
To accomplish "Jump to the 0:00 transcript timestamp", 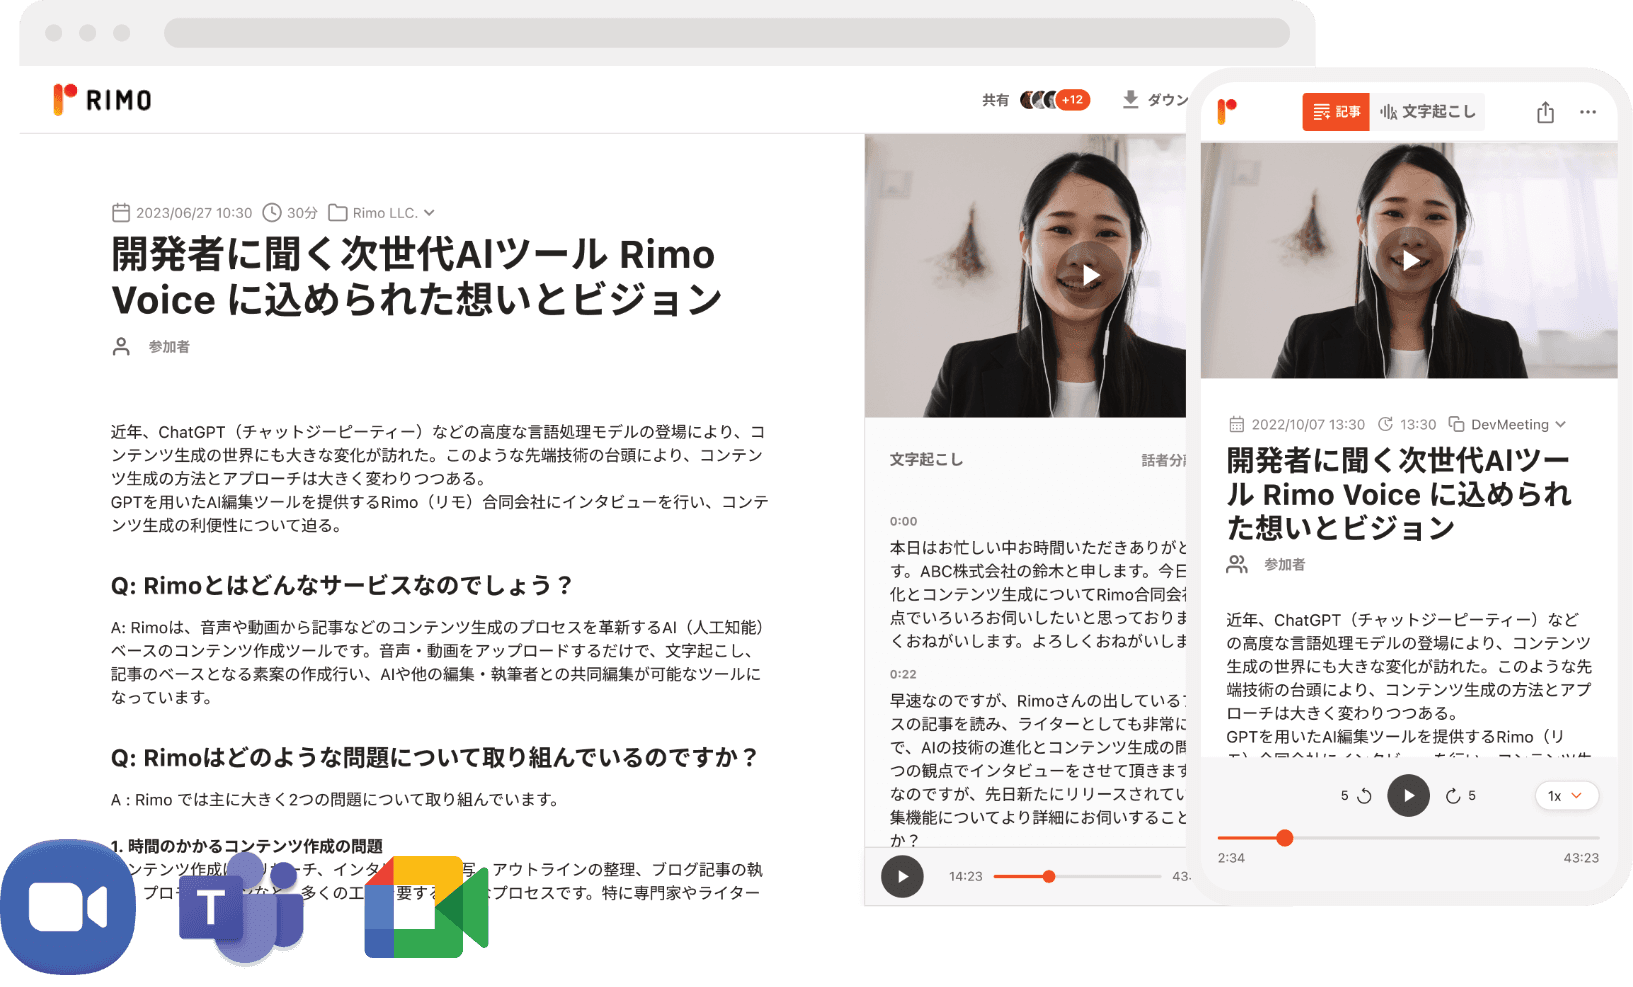I will [x=903, y=521].
